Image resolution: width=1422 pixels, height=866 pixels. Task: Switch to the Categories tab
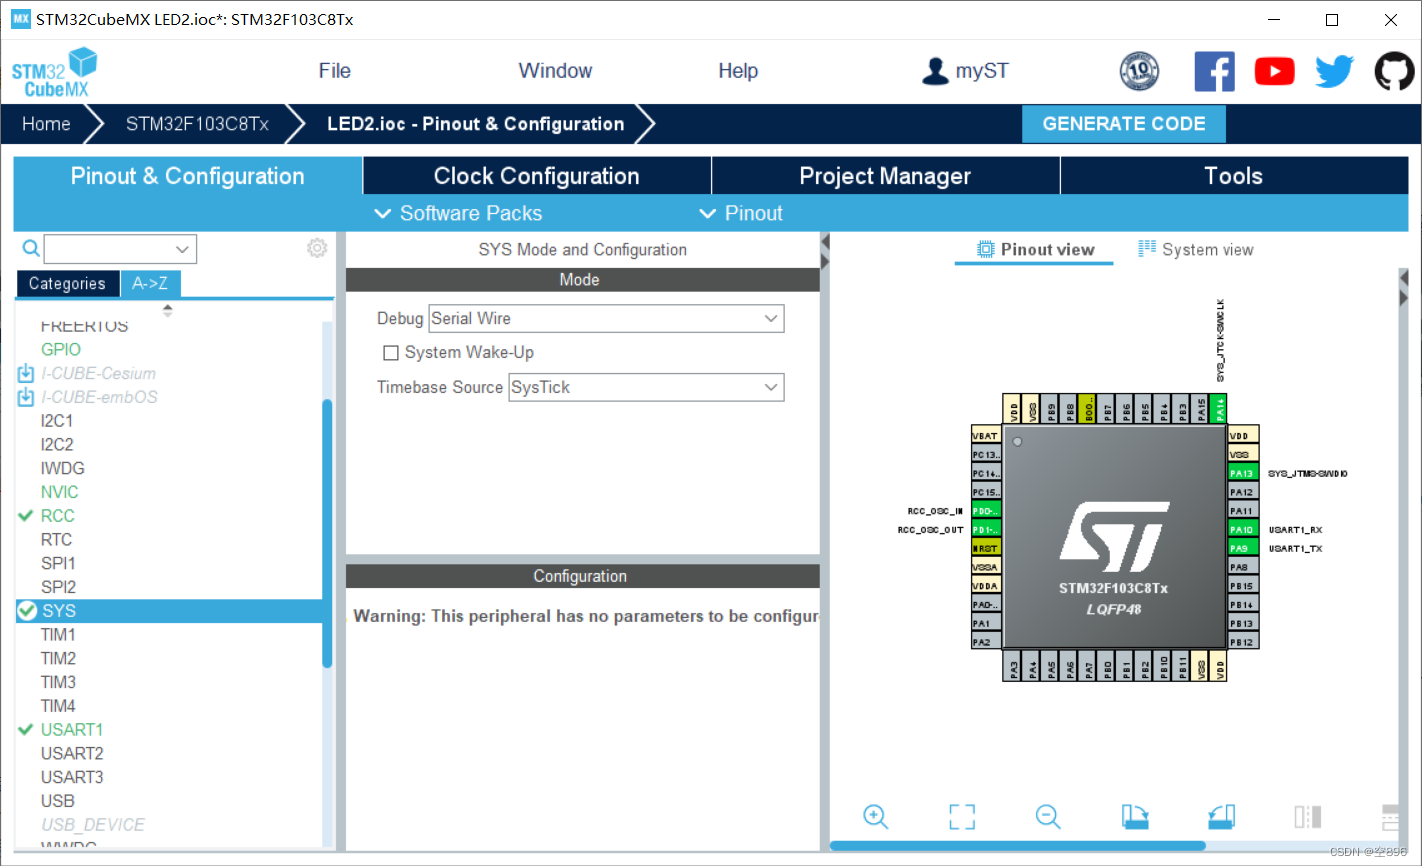pyautogui.click(x=67, y=284)
